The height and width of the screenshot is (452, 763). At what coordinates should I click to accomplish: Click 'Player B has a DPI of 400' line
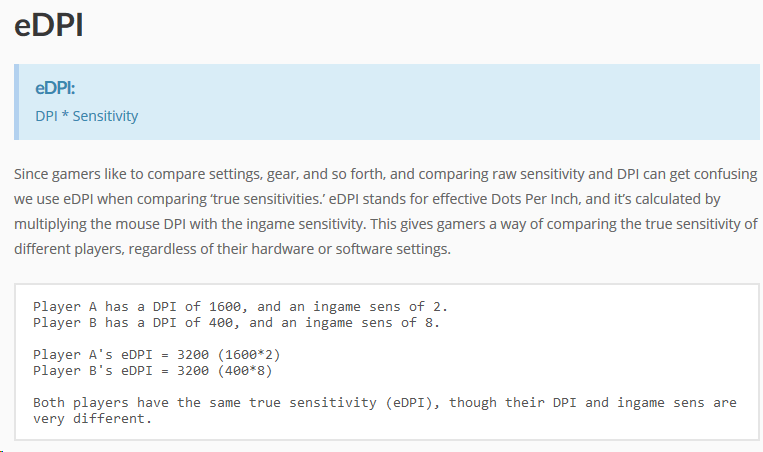pyautogui.click(x=236, y=323)
